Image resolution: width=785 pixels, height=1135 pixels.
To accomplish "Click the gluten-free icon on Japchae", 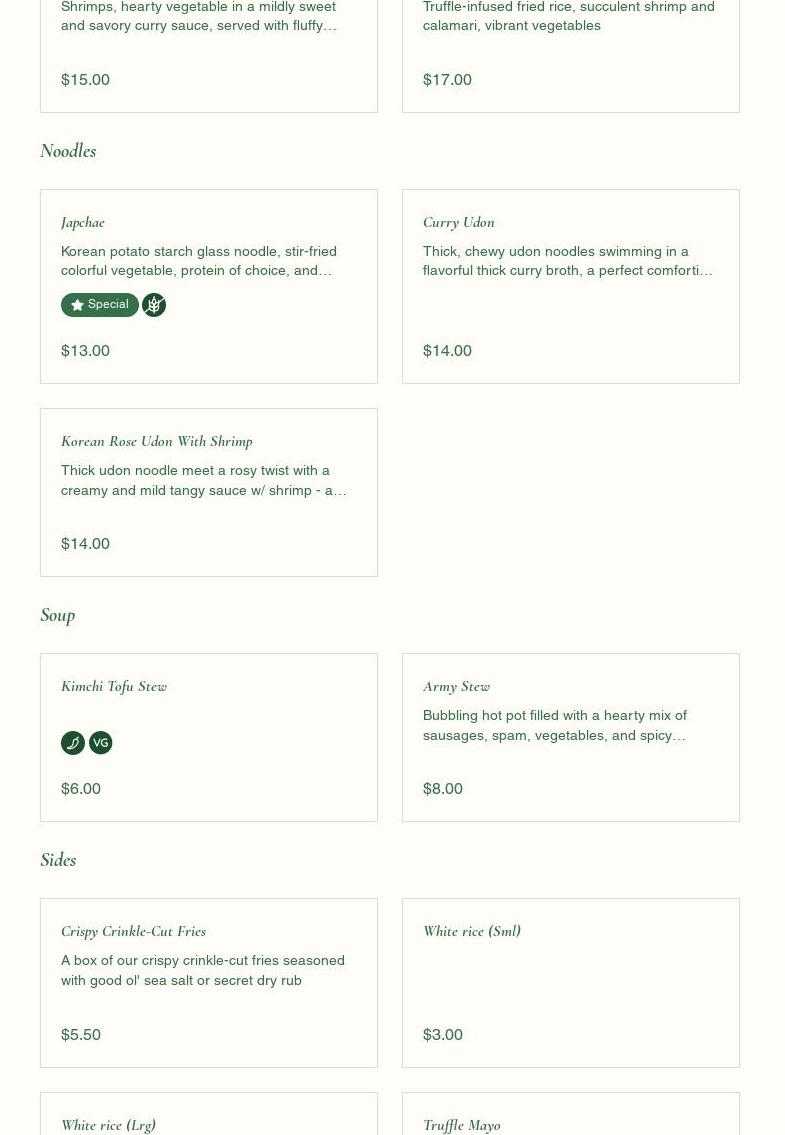I will pyautogui.click(x=154, y=305).
